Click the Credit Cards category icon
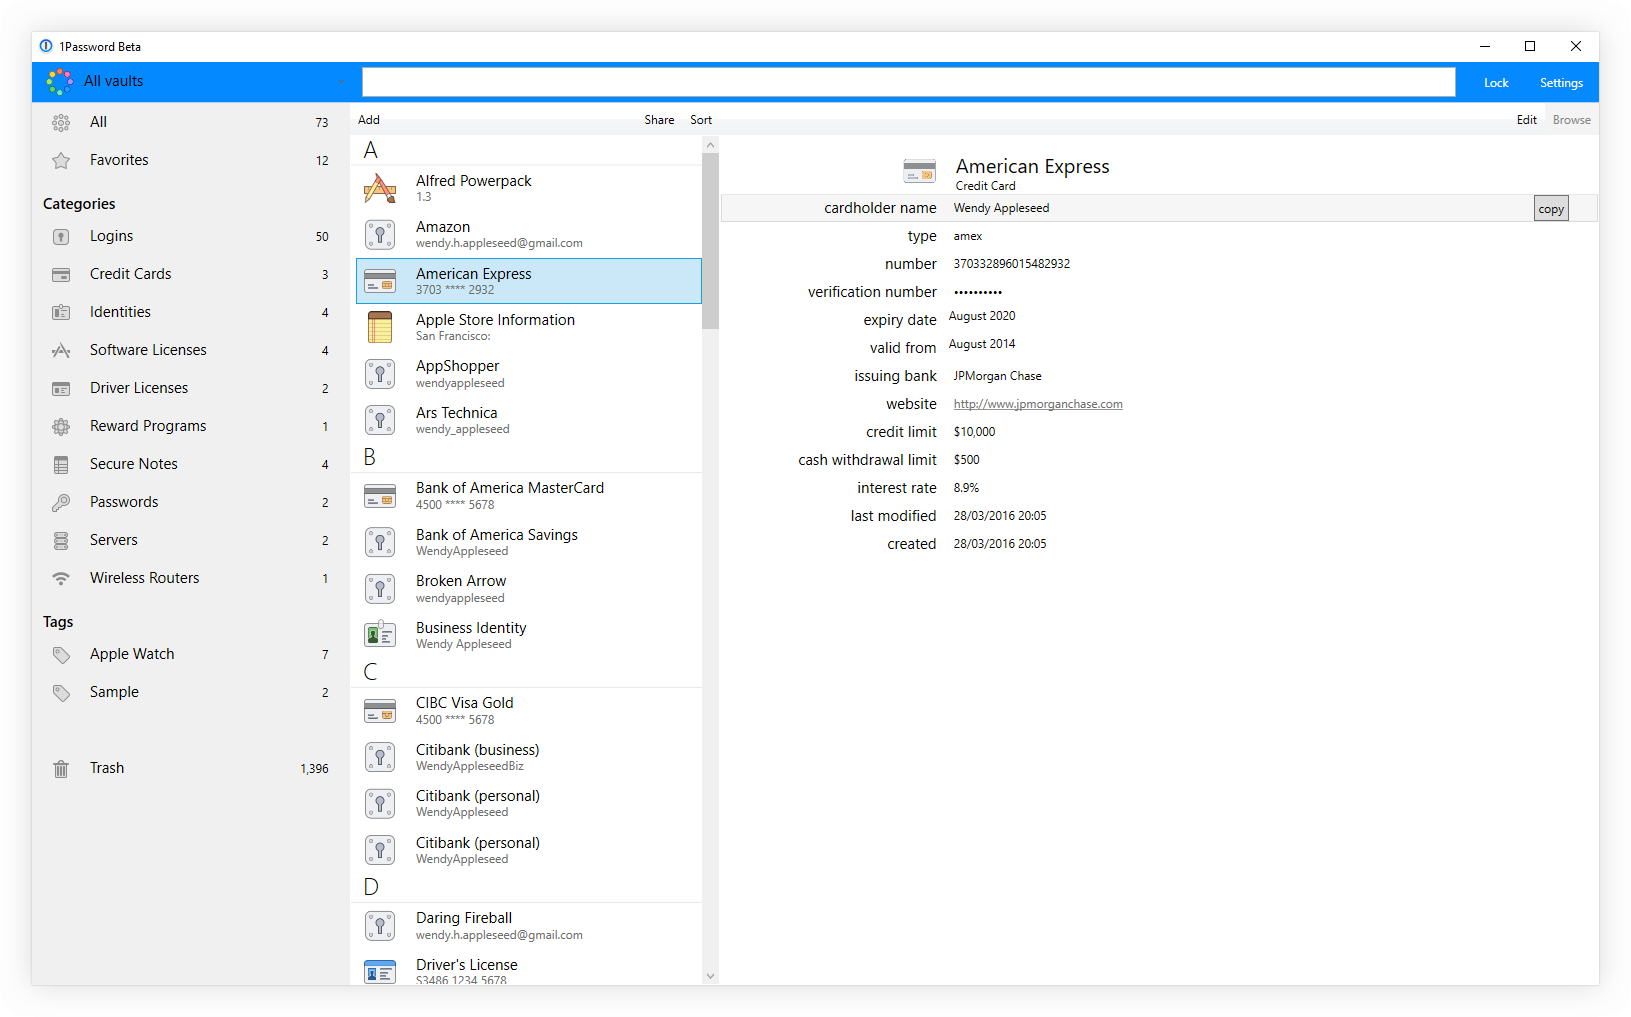 coord(61,275)
